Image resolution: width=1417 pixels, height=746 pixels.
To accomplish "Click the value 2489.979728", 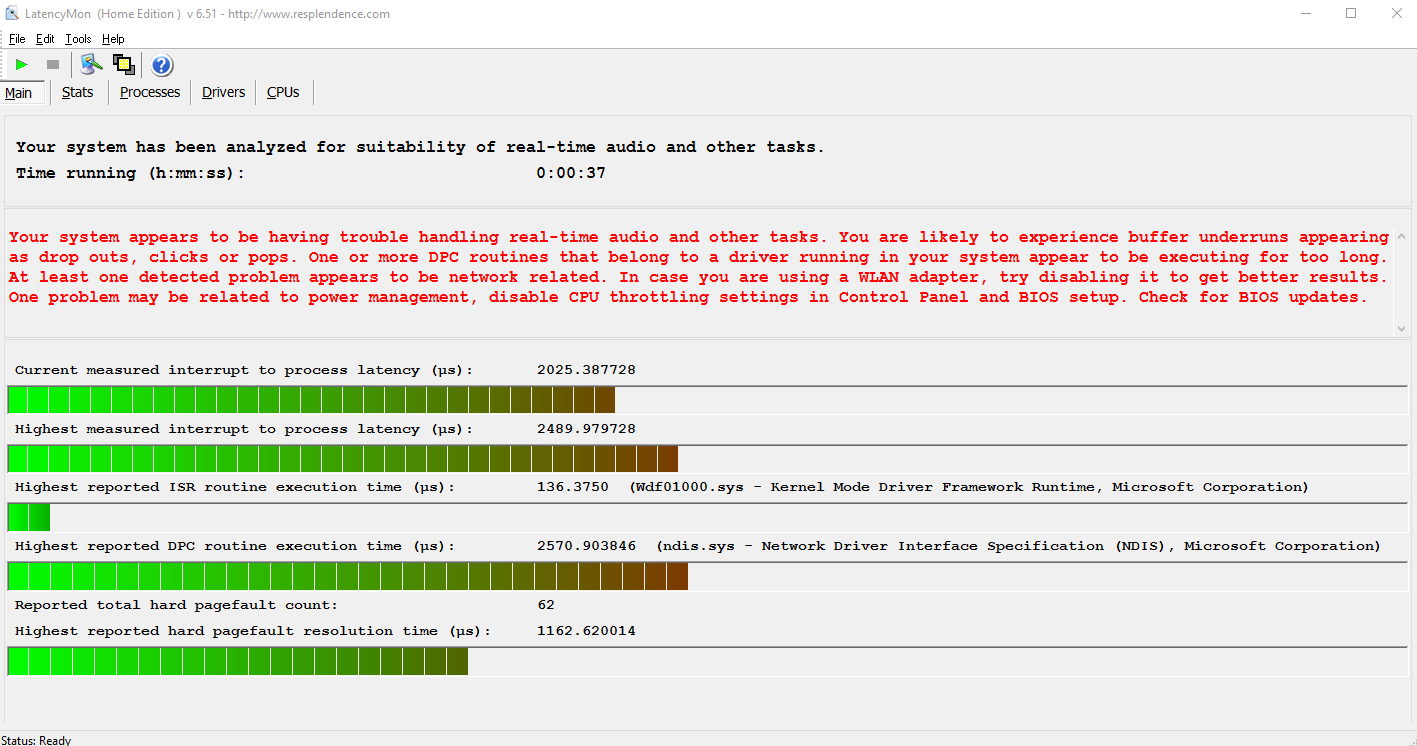I will pos(586,429).
